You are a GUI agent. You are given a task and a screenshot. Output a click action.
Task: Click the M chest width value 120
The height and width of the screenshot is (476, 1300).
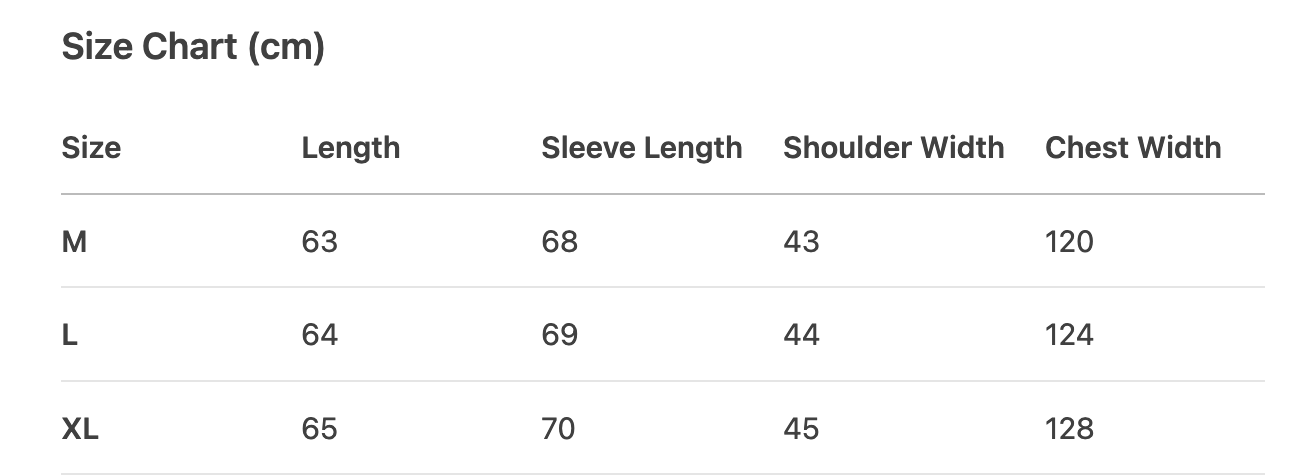click(x=1069, y=242)
